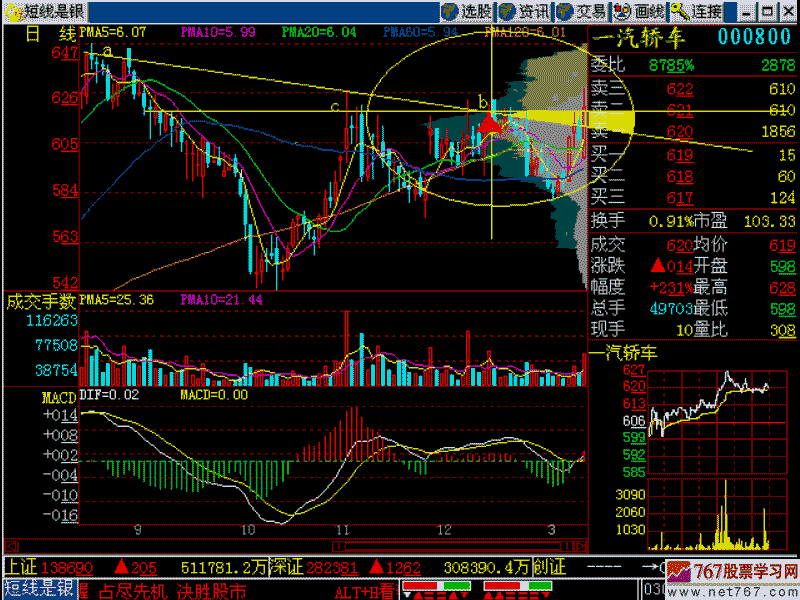Viewport: 800px width, 600px height.
Task: Click the 短线是银 title bar logo
Action: click(44, 11)
